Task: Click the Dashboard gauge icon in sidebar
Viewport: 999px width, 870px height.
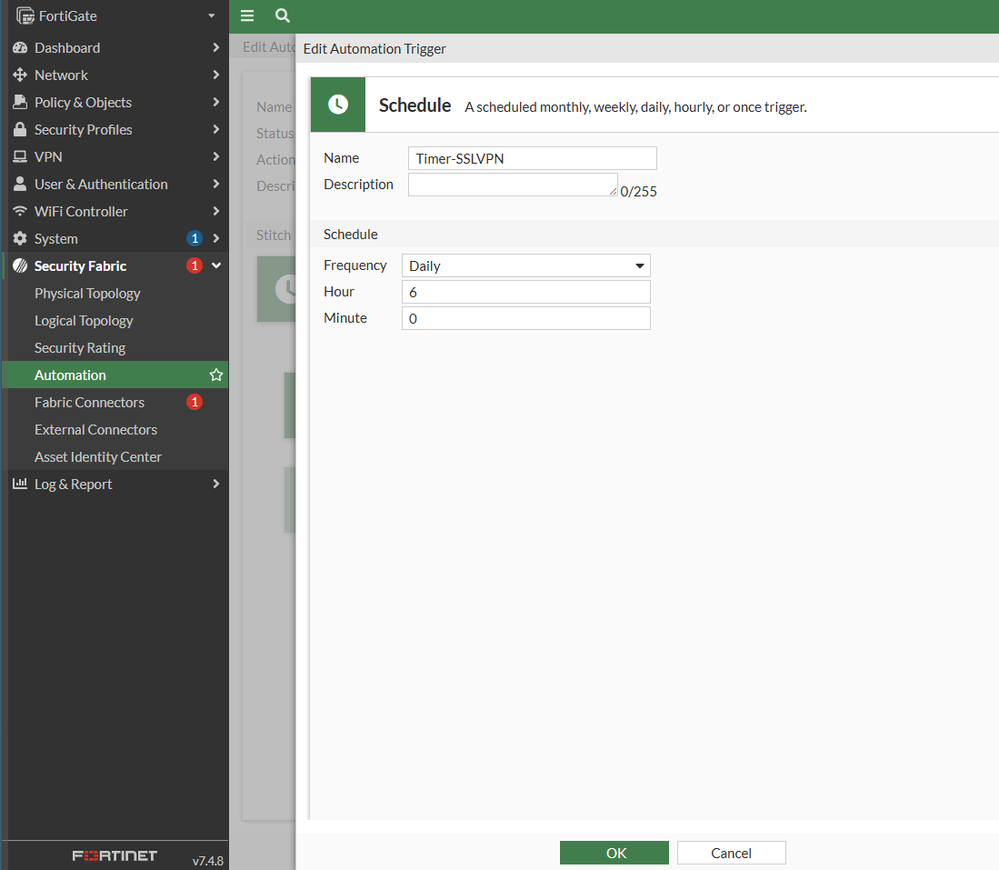Action: tap(19, 48)
